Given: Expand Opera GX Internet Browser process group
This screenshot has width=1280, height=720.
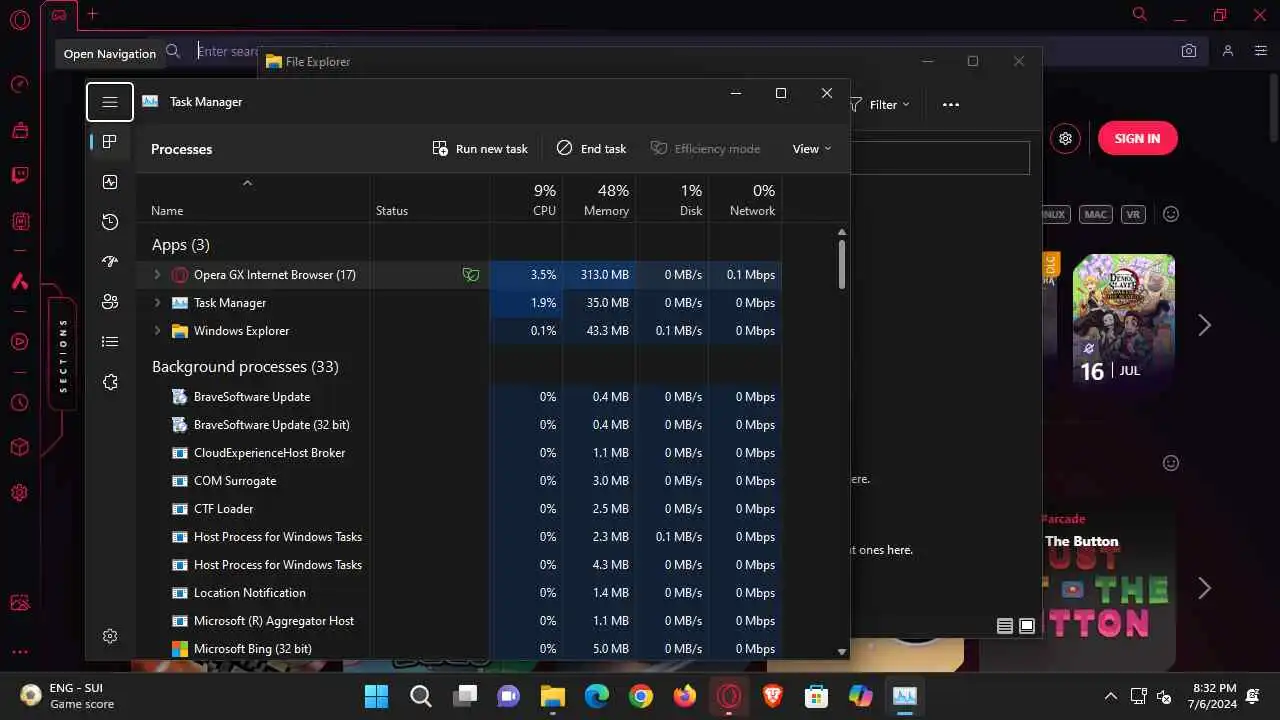Looking at the screenshot, I should coord(157,274).
